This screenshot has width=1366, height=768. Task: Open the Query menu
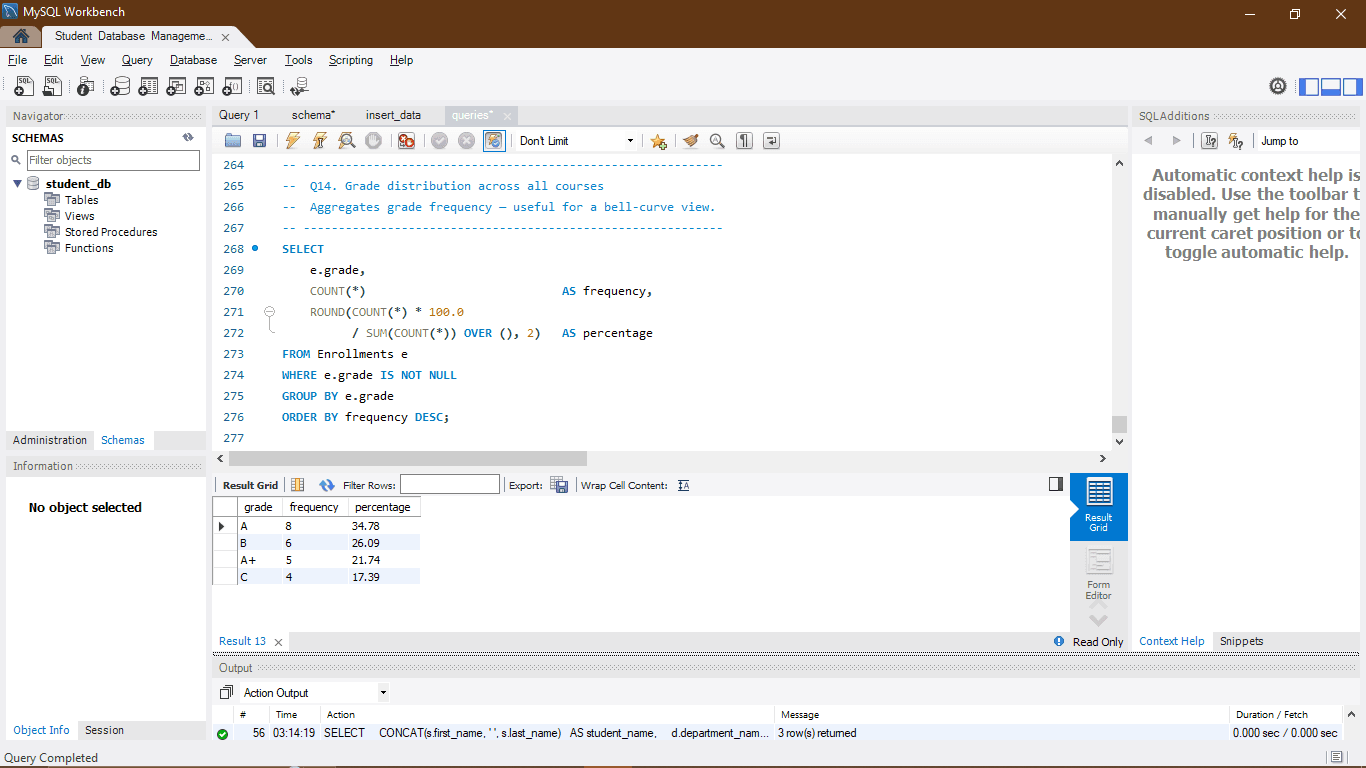137,60
